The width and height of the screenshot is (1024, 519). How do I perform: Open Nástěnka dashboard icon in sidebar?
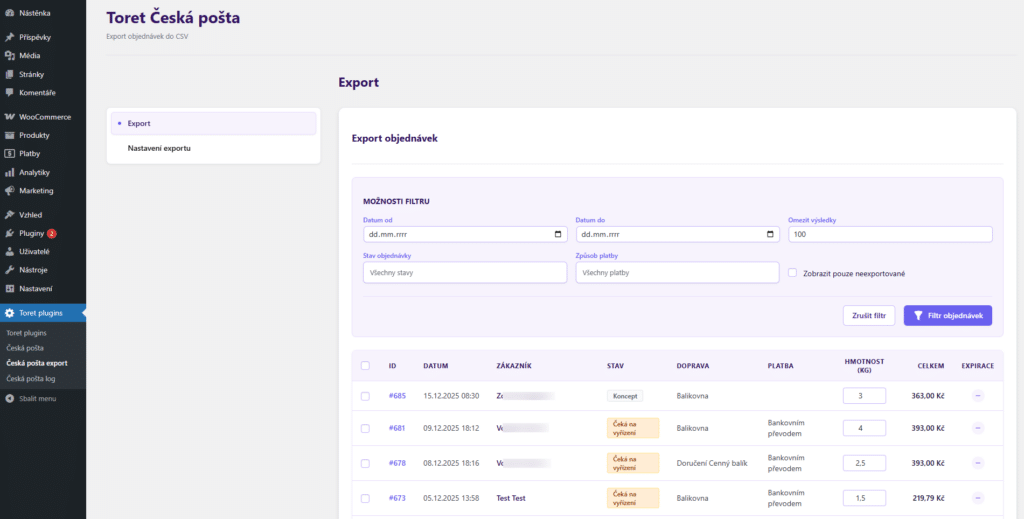[x=10, y=13]
